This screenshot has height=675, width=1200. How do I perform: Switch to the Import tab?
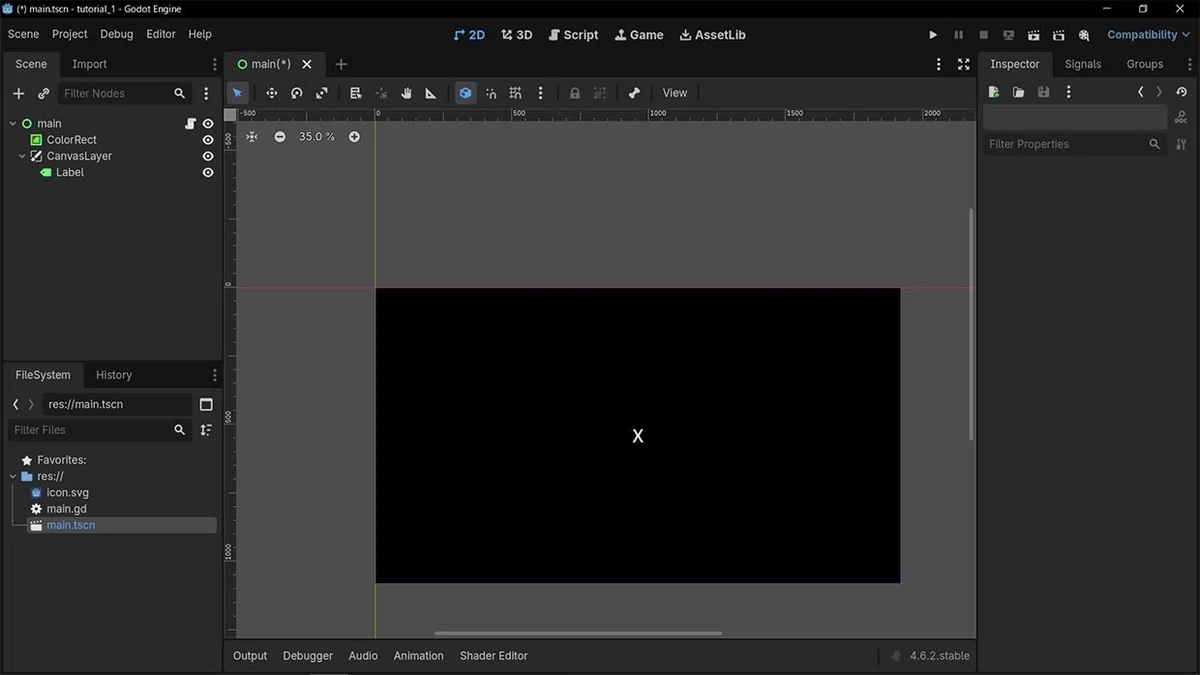[89, 64]
